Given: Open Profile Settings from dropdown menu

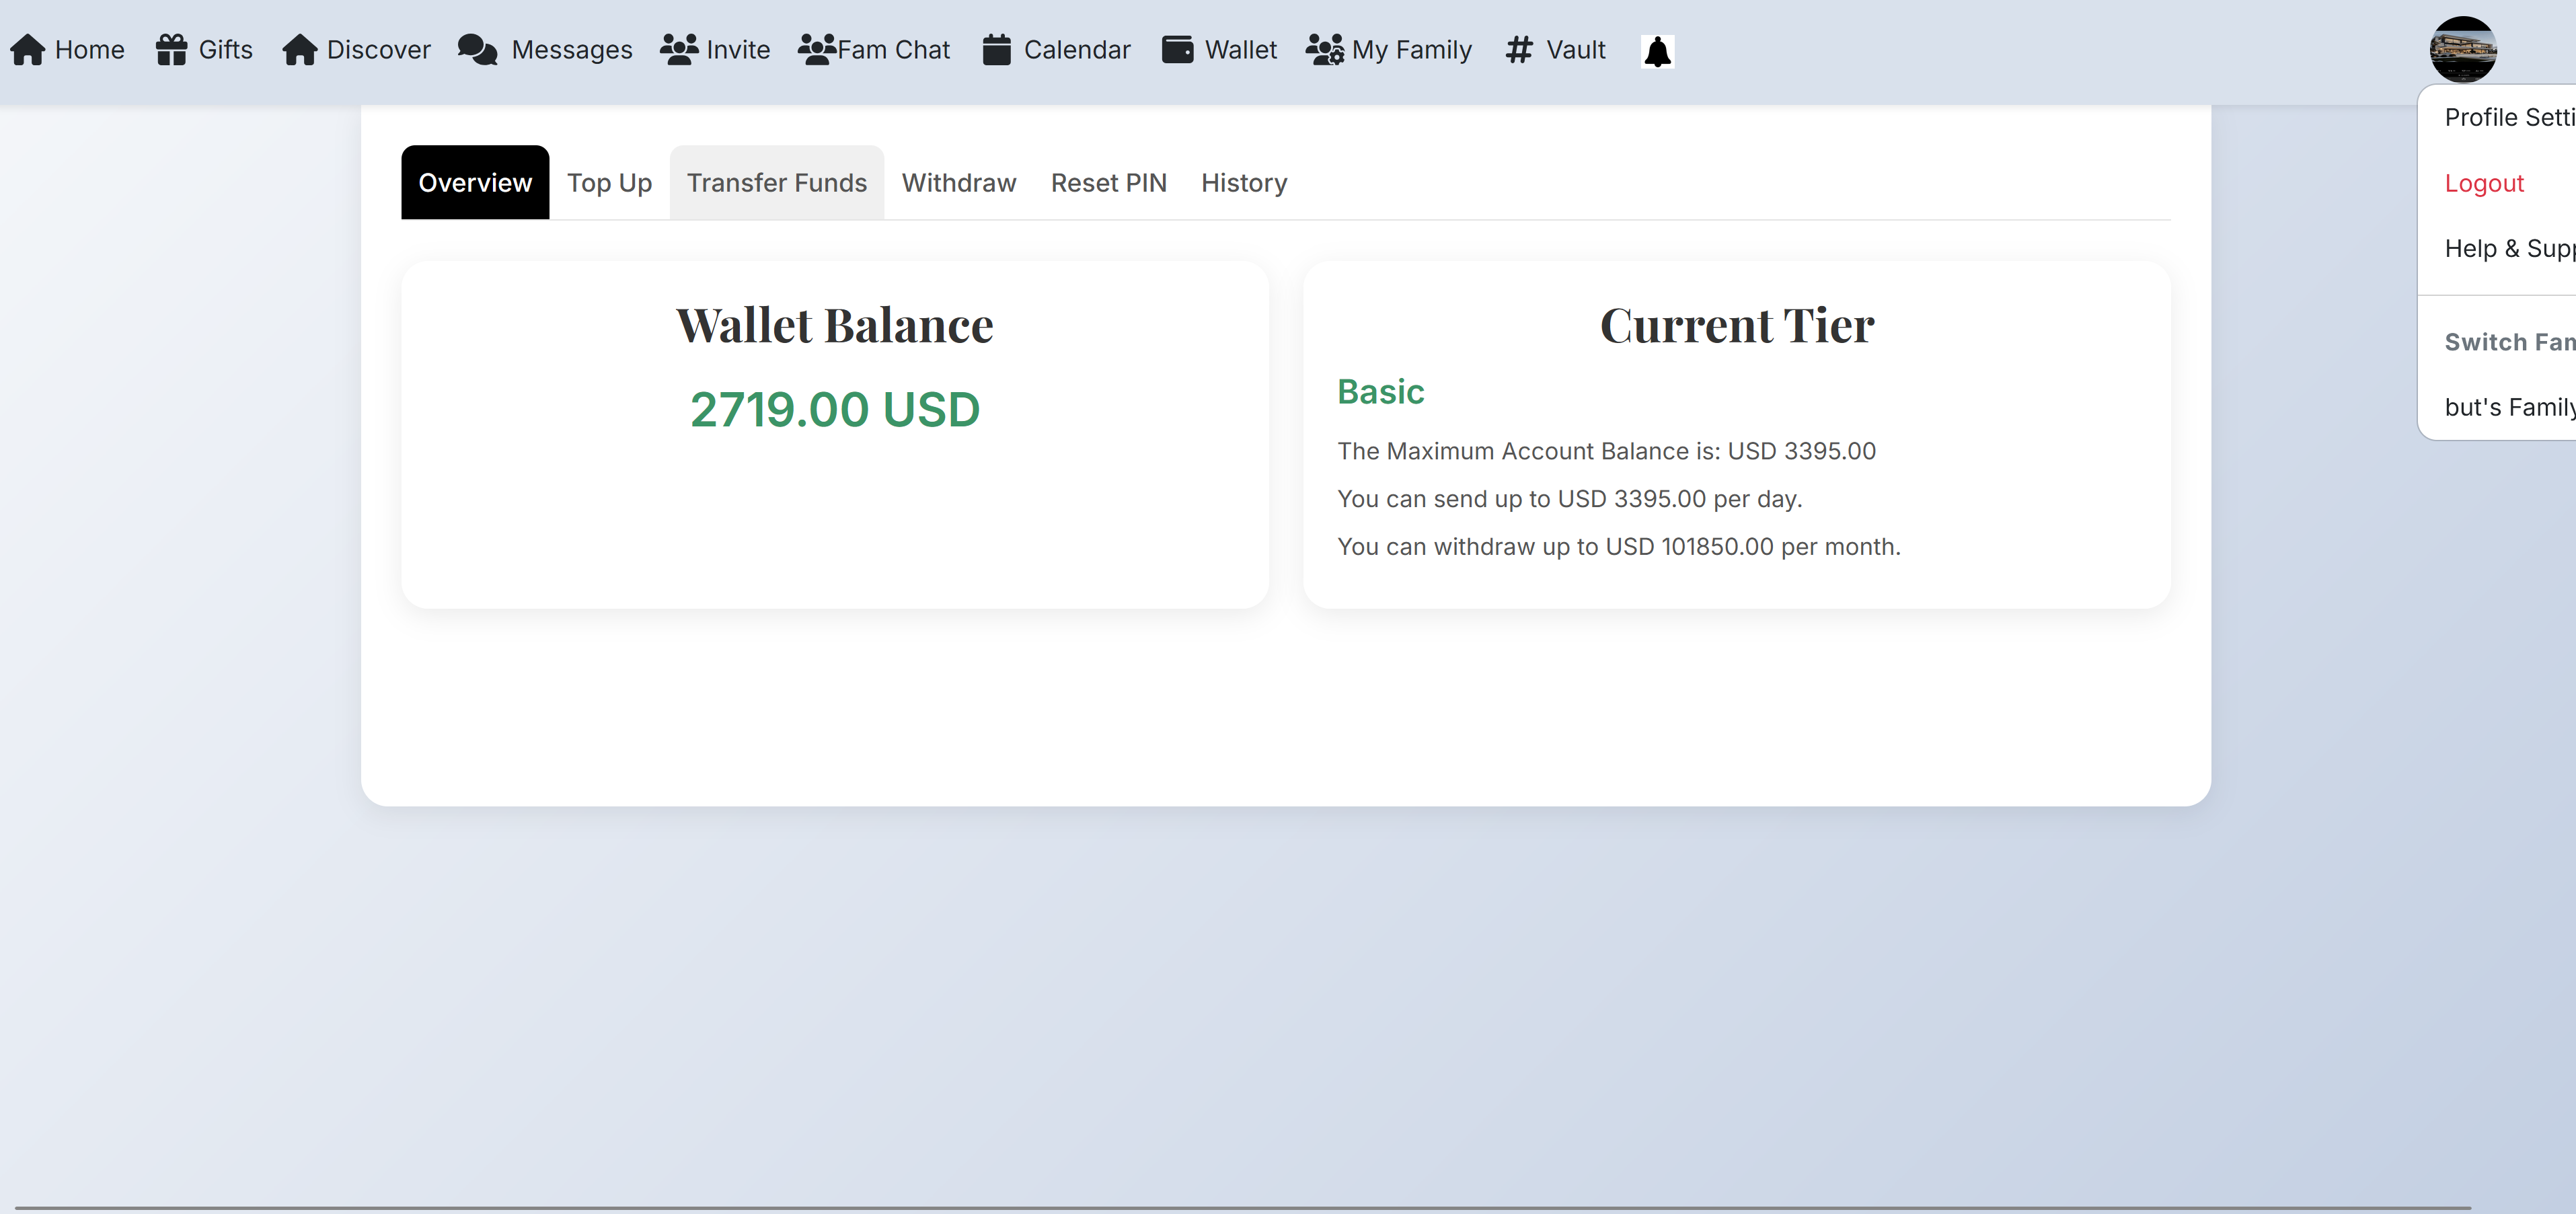Looking at the screenshot, I should pos(2508,118).
